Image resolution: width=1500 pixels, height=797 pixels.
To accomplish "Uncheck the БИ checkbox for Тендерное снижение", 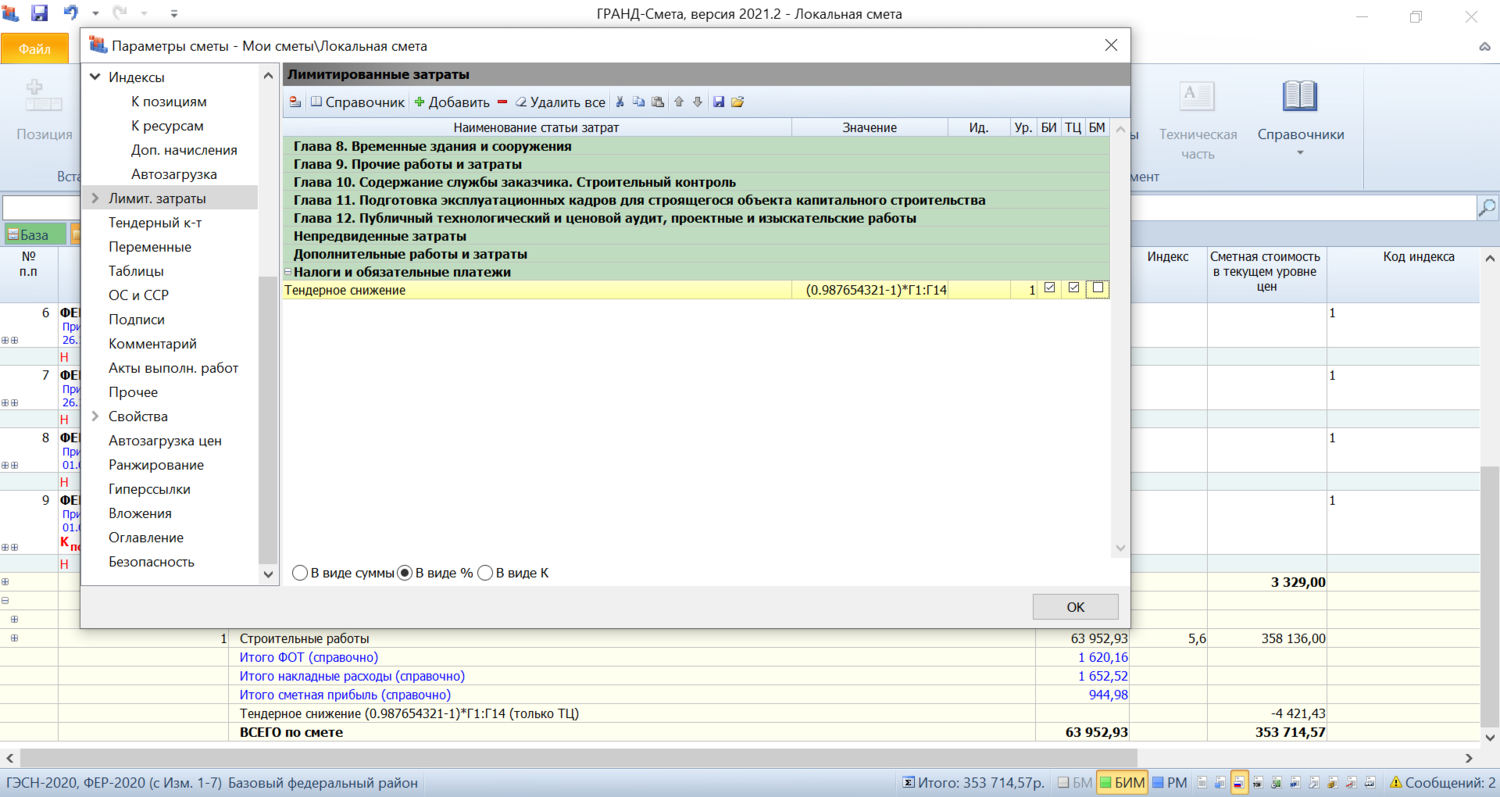I will pyautogui.click(x=1049, y=289).
